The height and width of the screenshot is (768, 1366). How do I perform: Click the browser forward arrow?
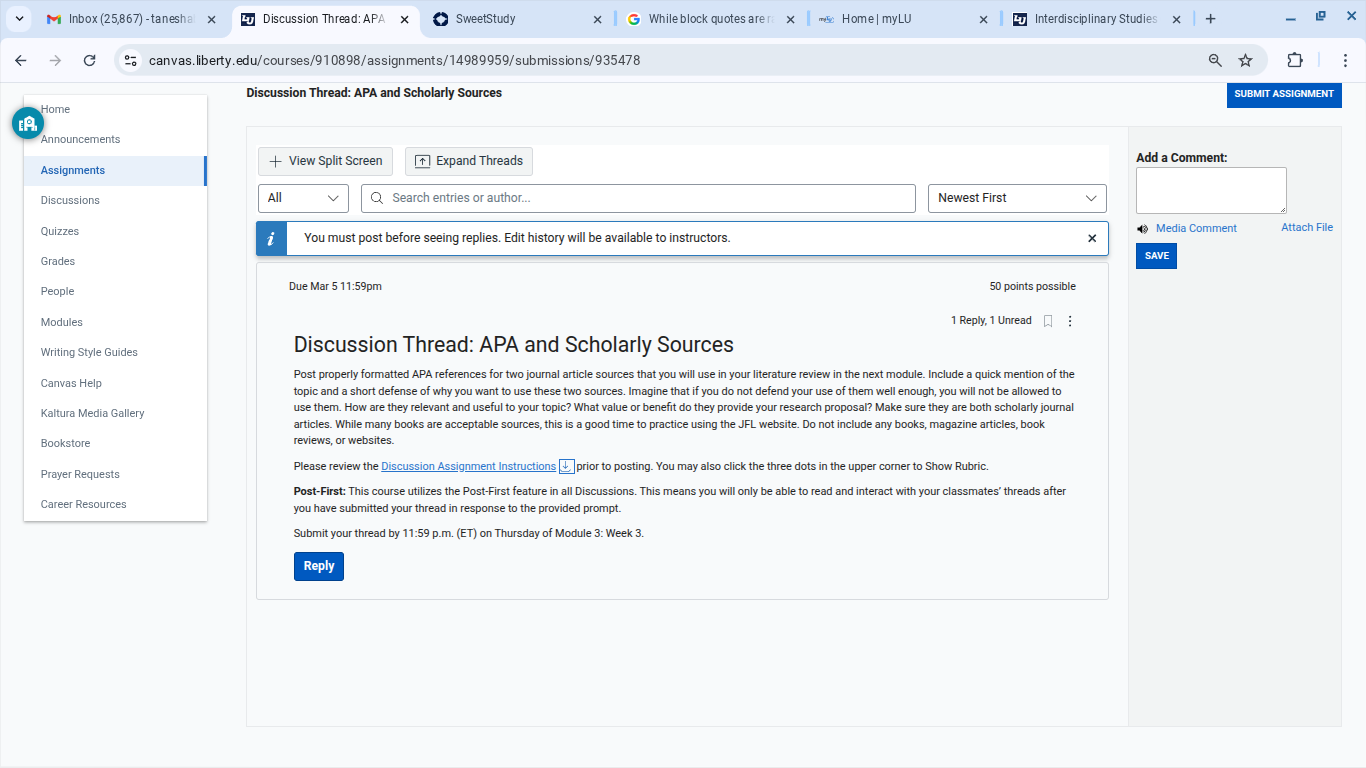click(x=55, y=60)
